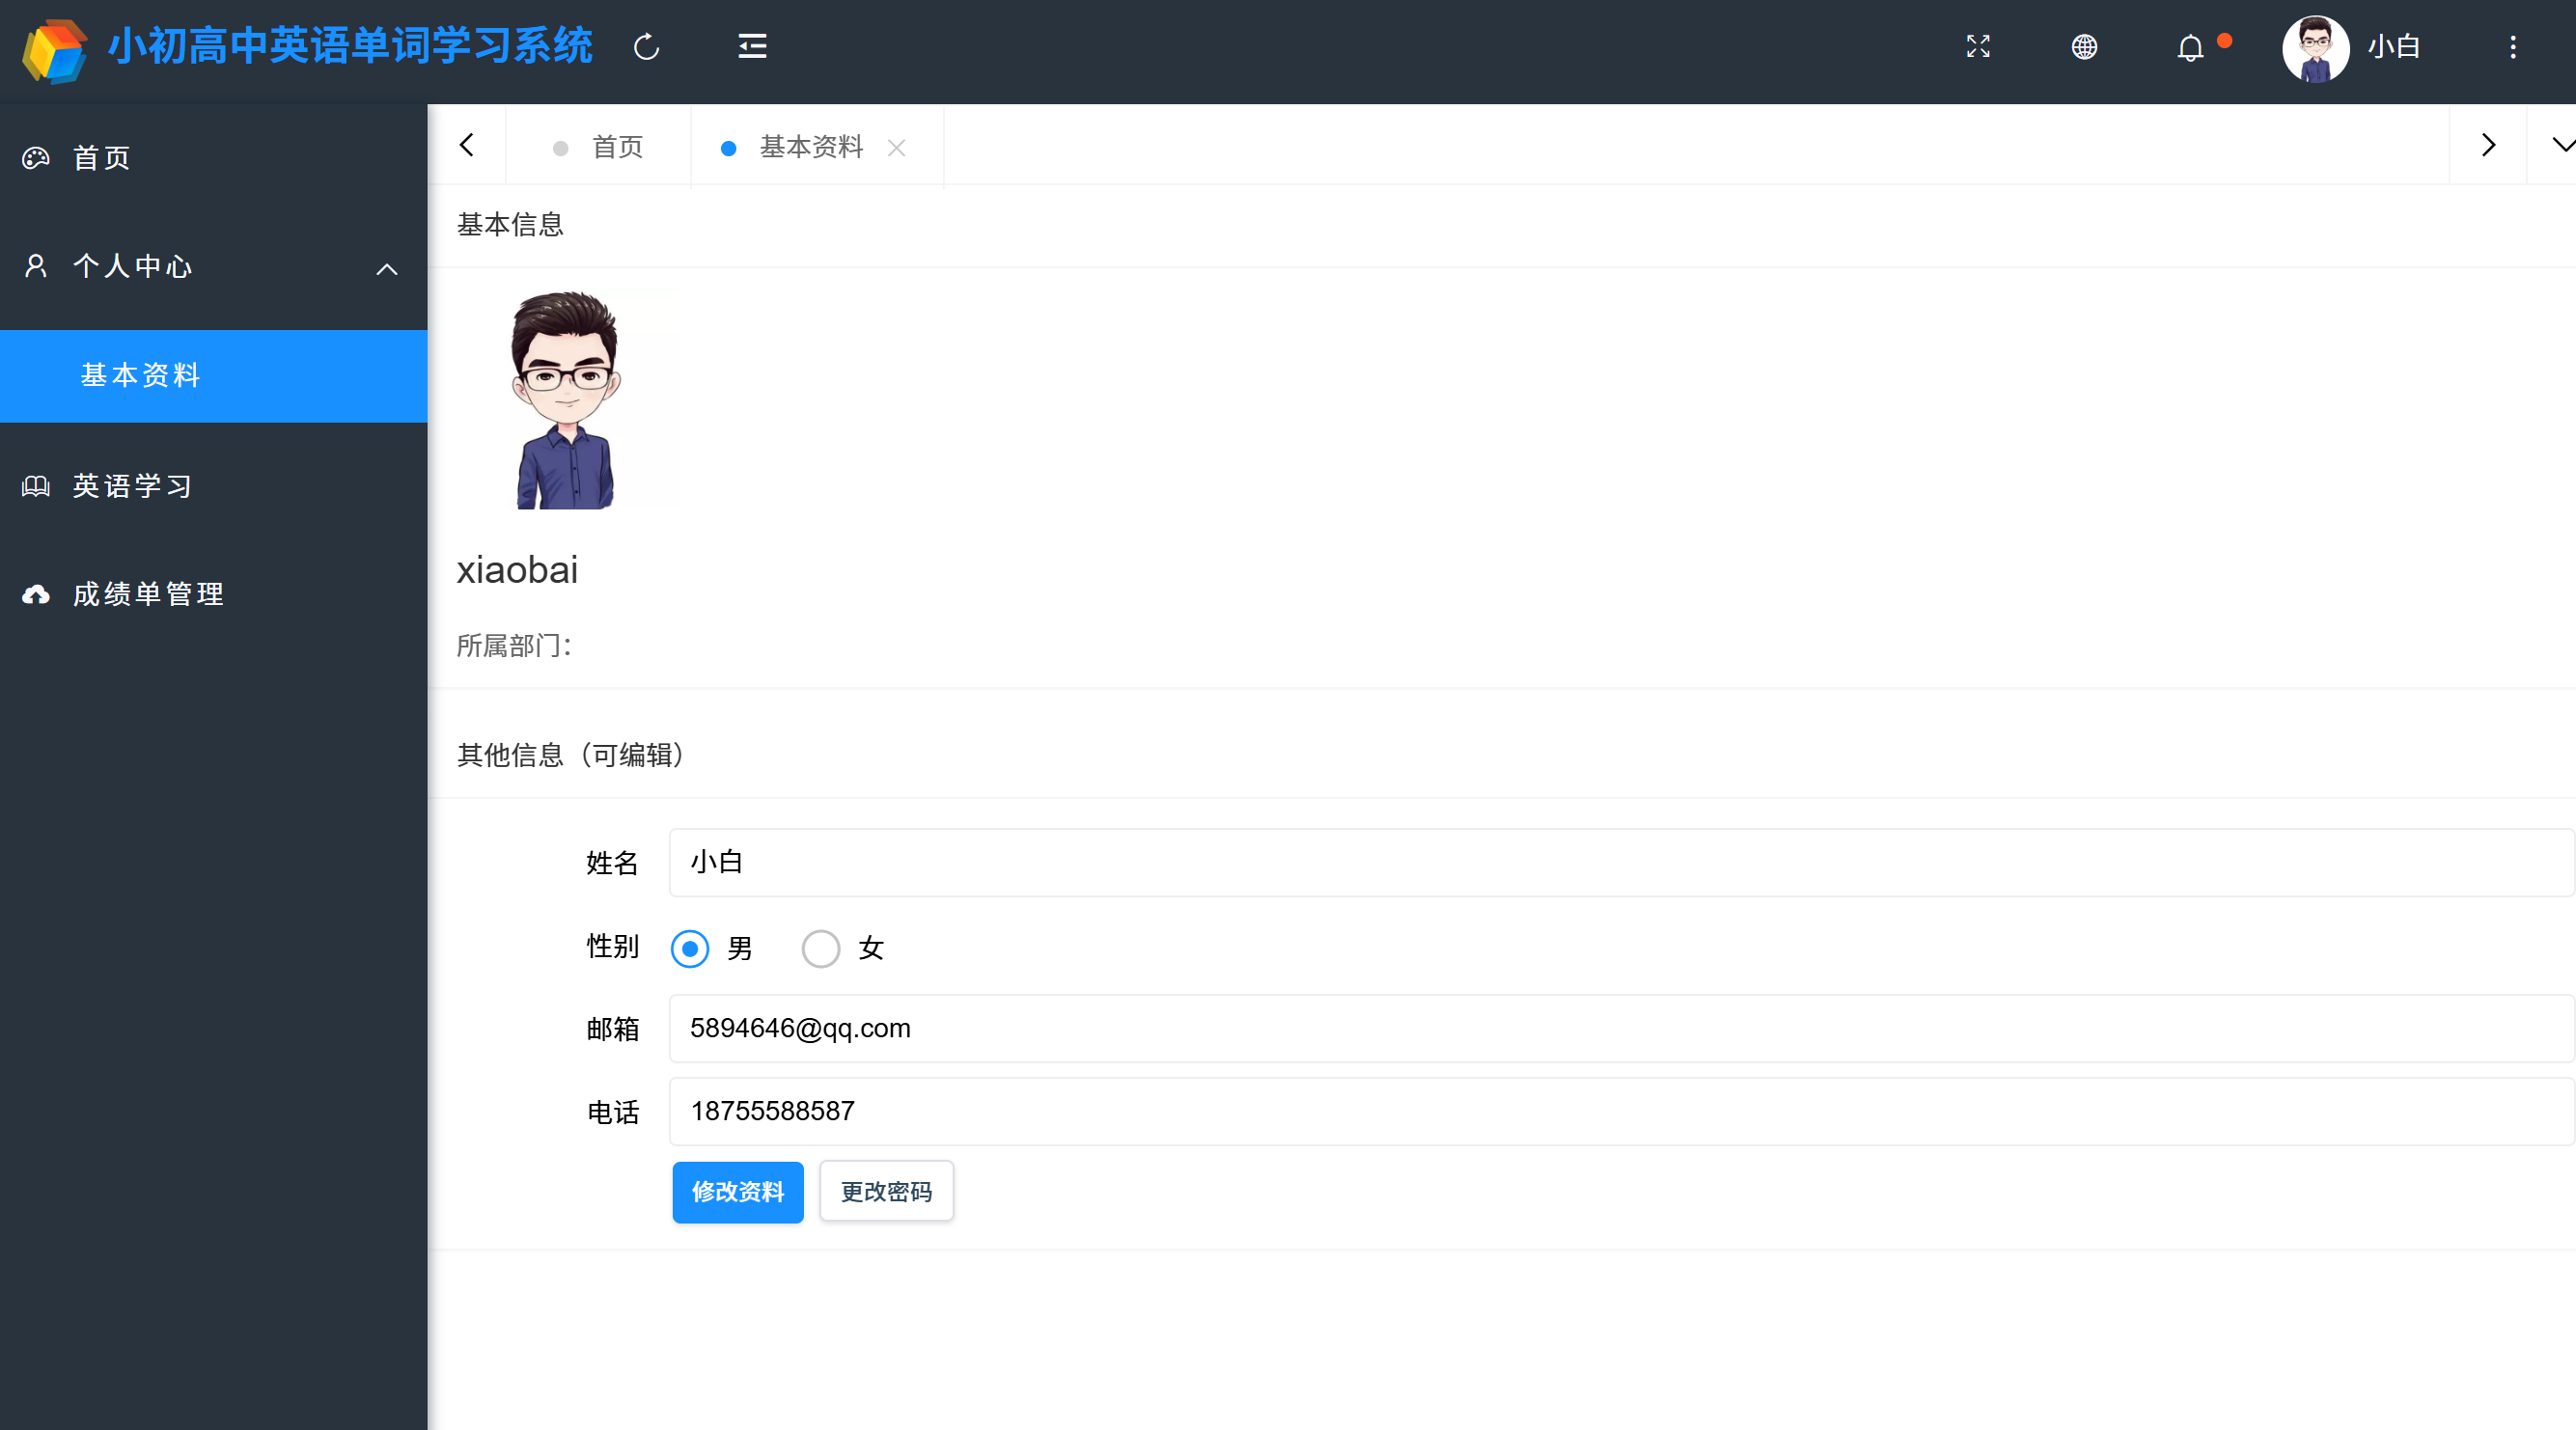The width and height of the screenshot is (2576, 1430).
Task: Close the 基本资料 tab
Action: coord(897,148)
